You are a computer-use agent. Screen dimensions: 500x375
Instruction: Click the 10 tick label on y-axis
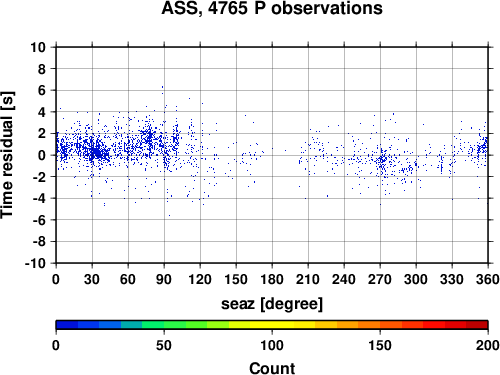point(38,47)
